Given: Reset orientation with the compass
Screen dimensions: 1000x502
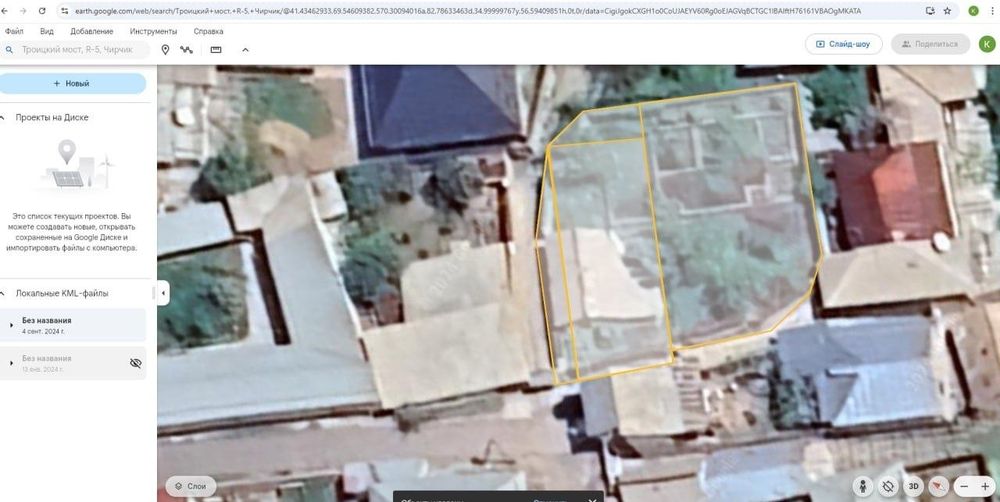Looking at the screenshot, I should click(x=938, y=487).
